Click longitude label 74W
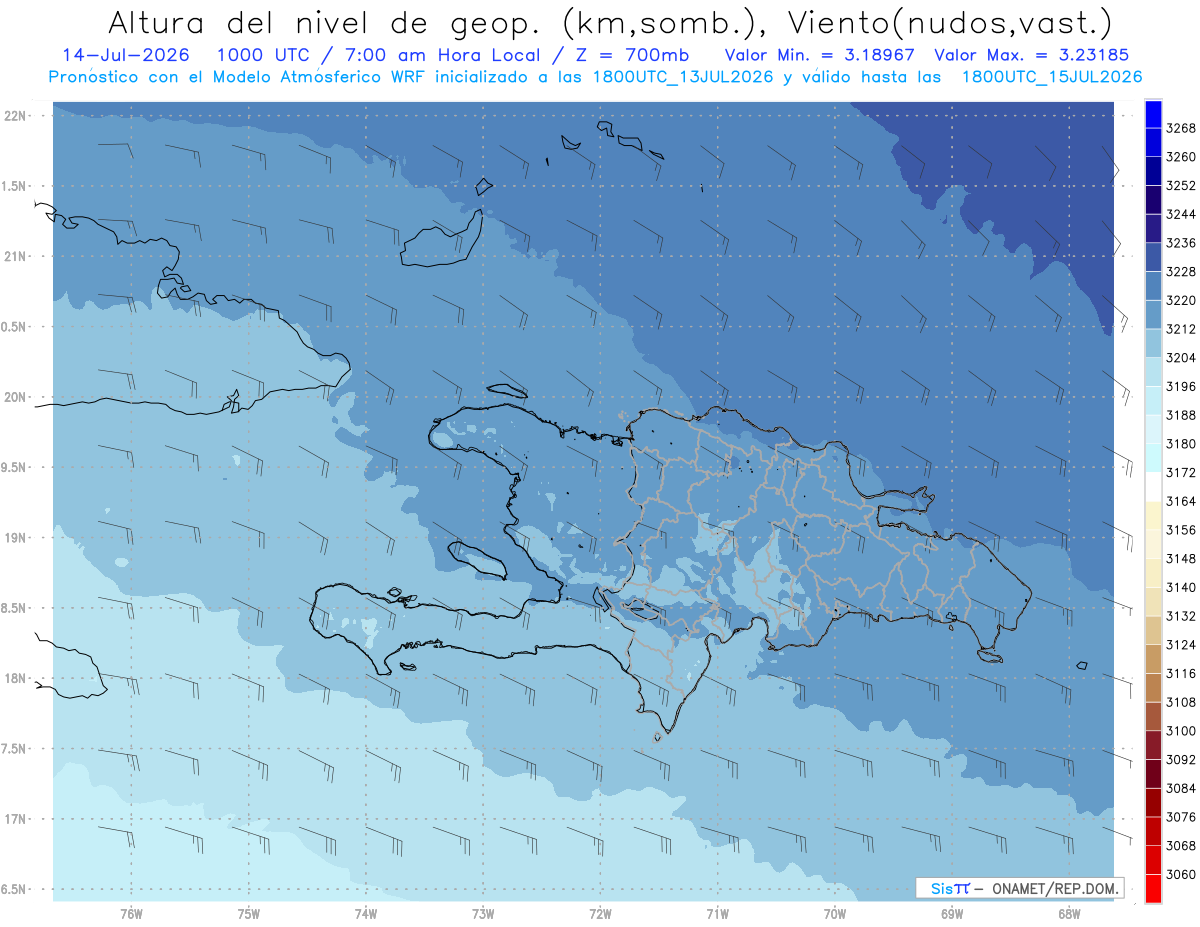Viewport: 1200px width, 927px height. pos(365,914)
